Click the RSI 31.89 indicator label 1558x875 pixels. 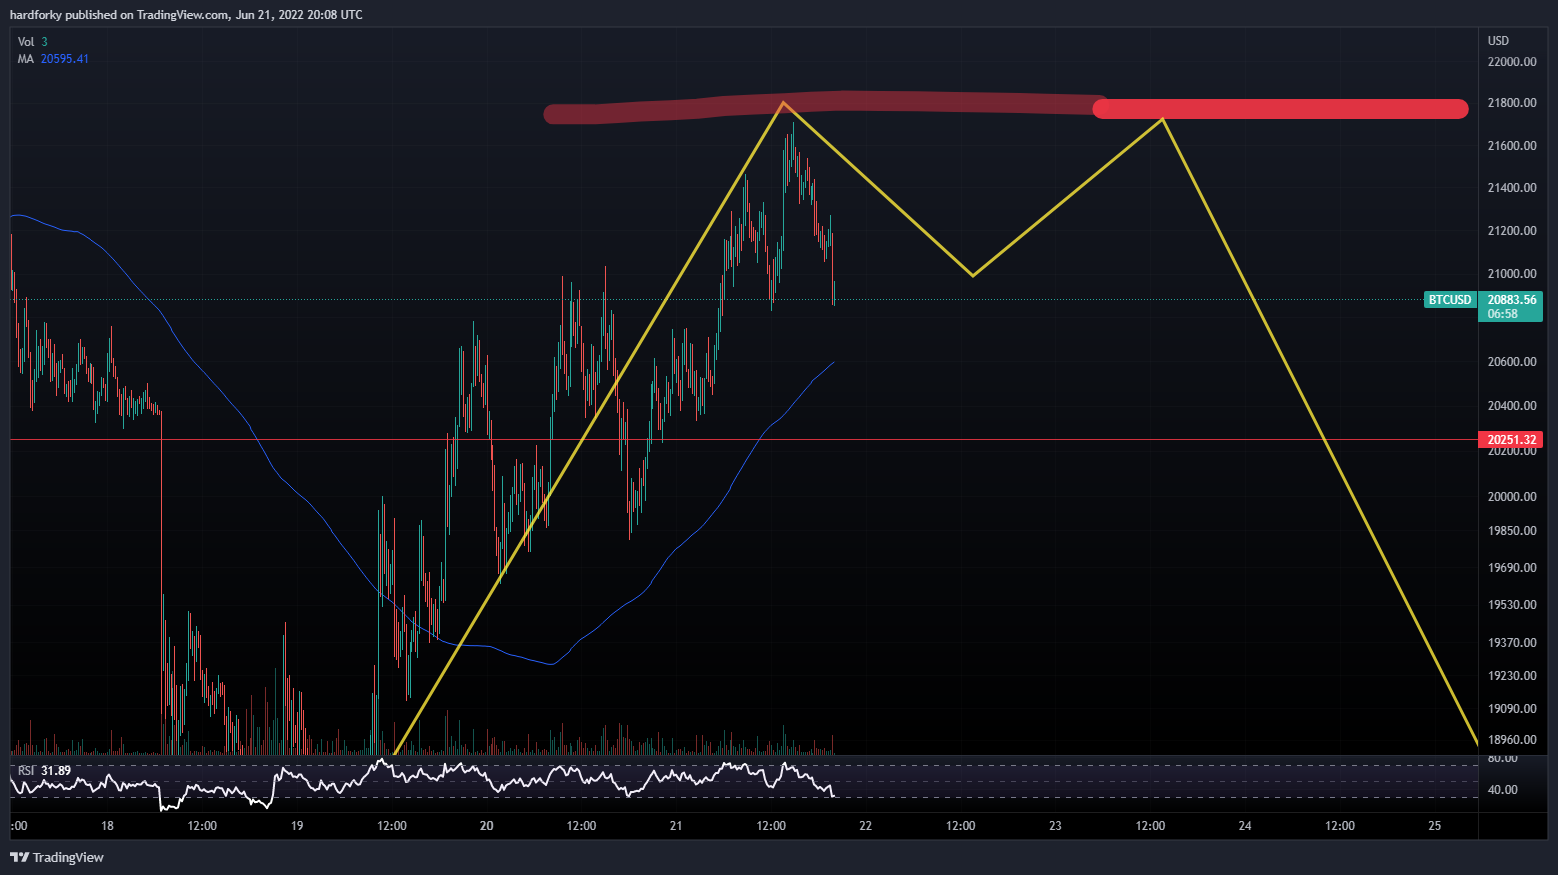click(x=44, y=771)
